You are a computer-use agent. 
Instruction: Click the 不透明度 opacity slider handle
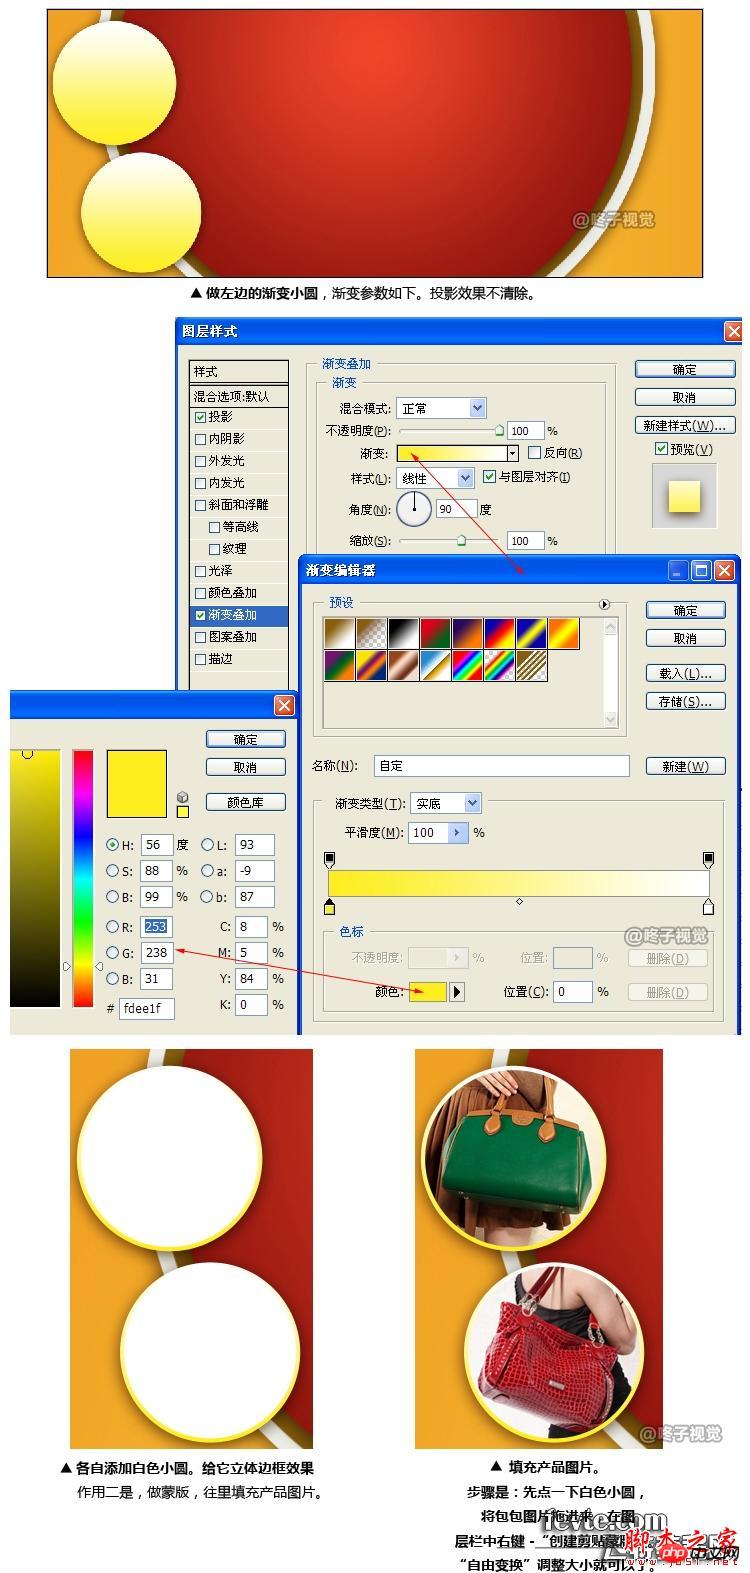tap(499, 430)
